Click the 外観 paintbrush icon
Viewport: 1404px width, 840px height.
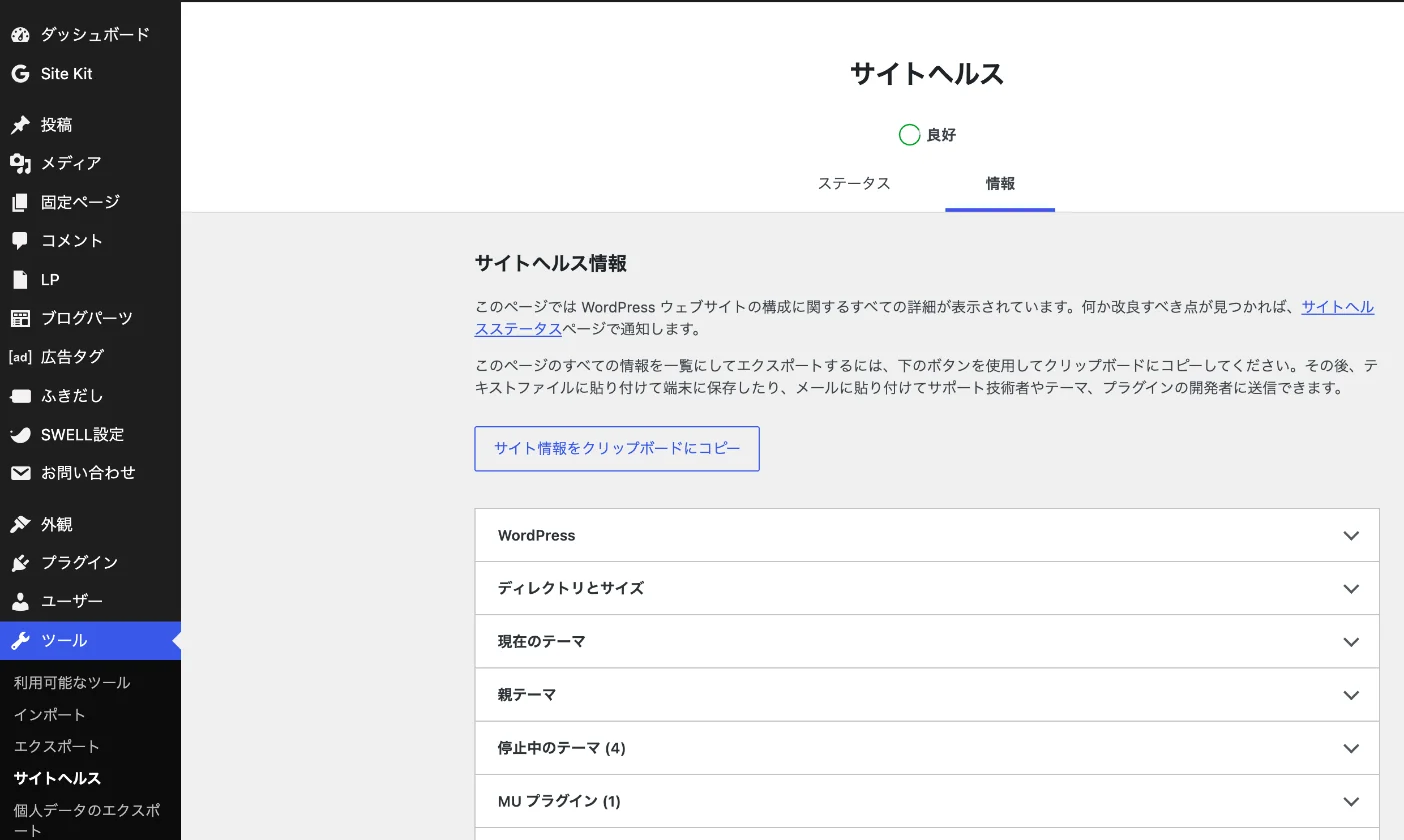20,525
